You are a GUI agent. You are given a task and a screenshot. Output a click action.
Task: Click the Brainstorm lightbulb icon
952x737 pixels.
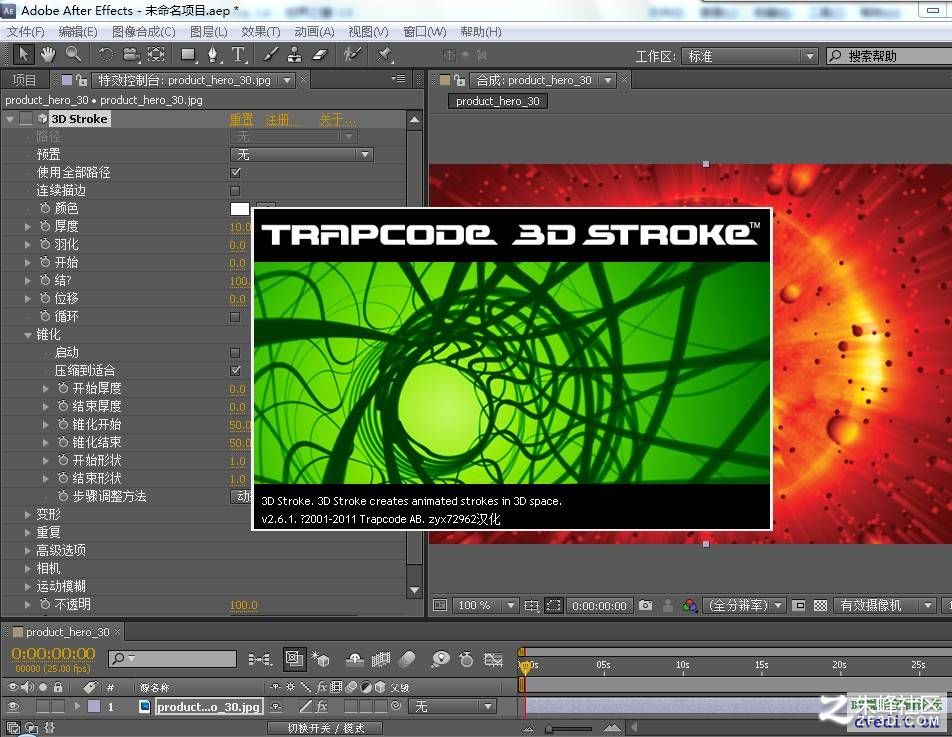point(440,659)
